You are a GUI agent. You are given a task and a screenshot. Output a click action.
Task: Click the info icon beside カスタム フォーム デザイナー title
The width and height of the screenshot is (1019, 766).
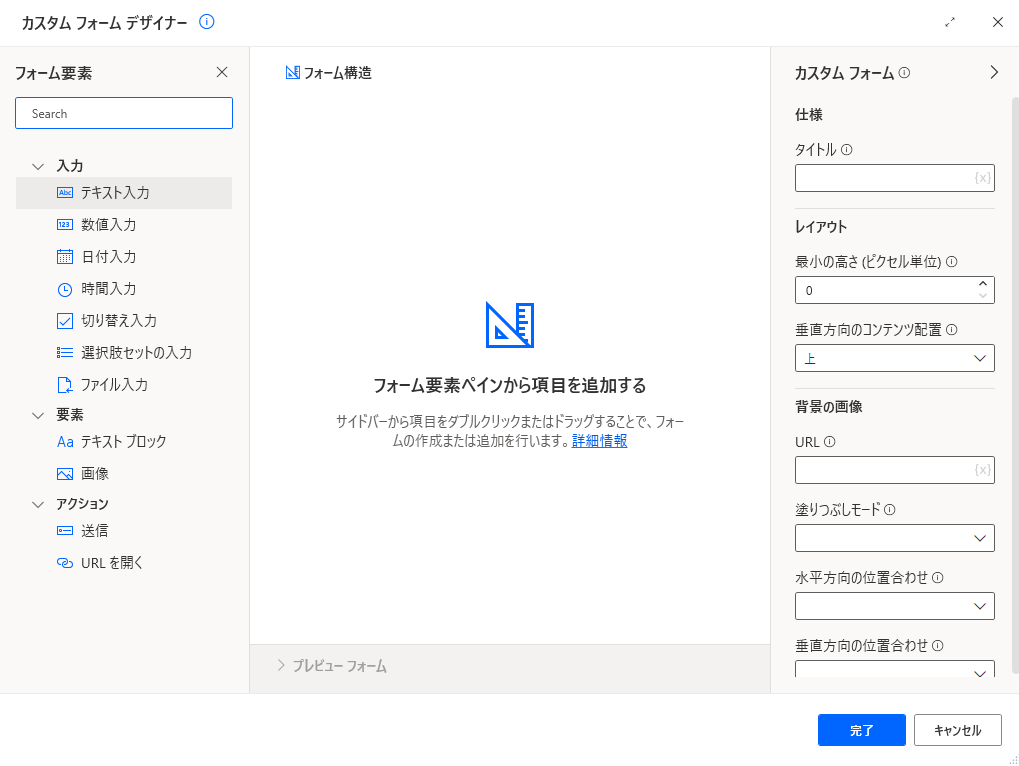207,22
